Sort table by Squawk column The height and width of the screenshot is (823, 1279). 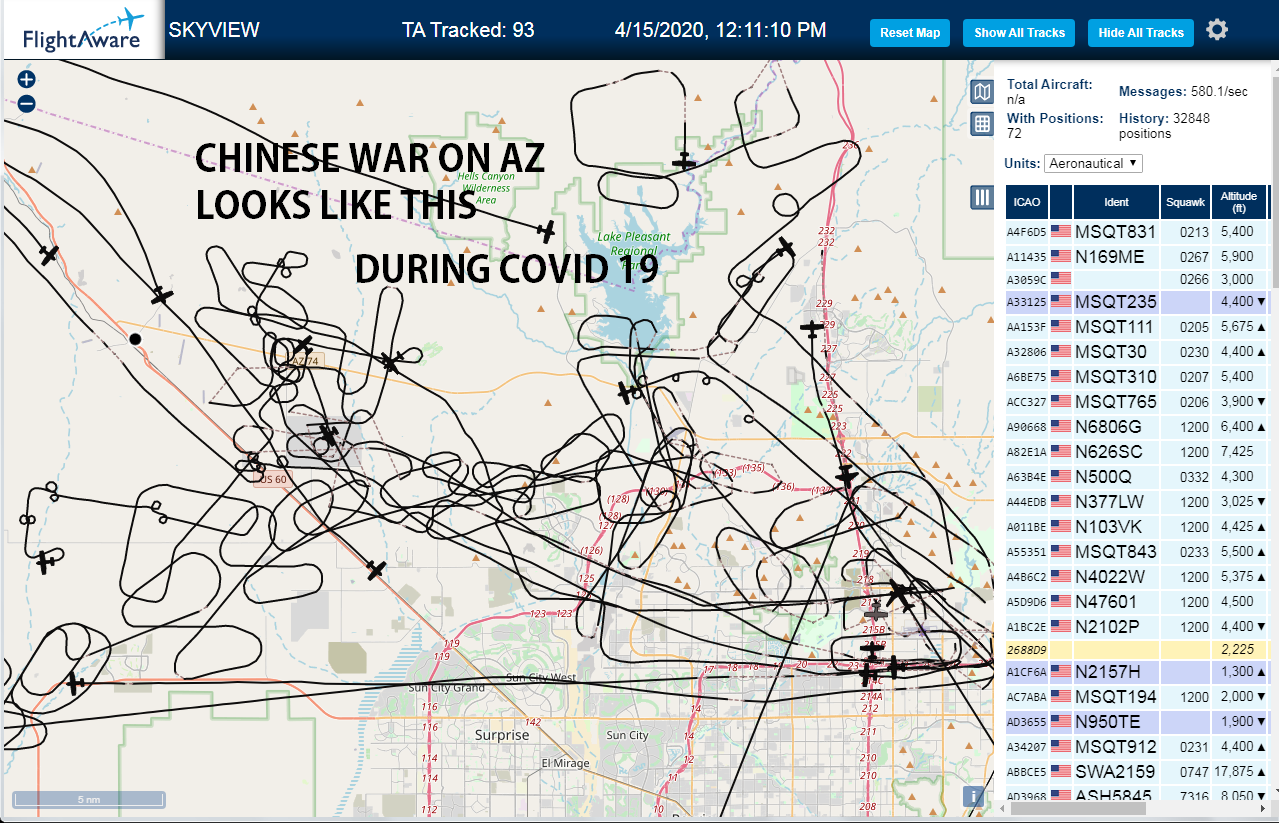point(1185,202)
